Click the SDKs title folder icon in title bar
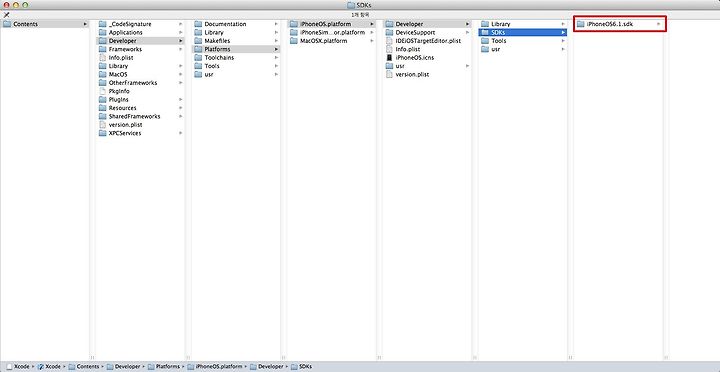The height and width of the screenshot is (372, 720). pos(351,5)
